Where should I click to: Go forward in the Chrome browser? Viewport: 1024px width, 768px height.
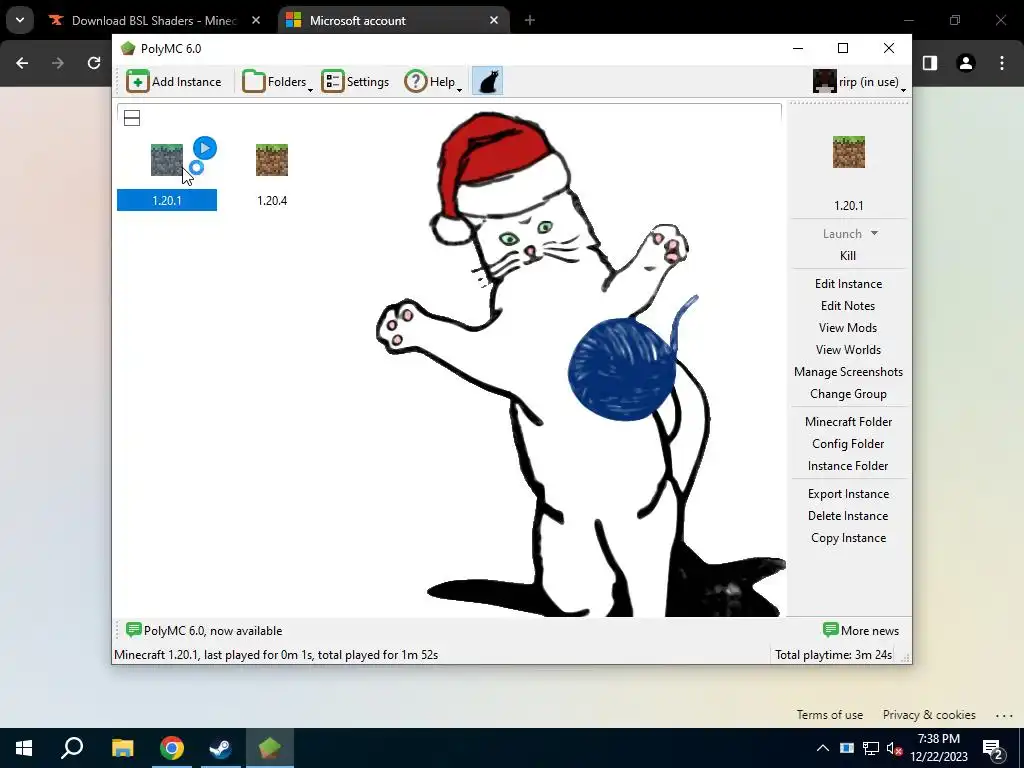pos(58,63)
